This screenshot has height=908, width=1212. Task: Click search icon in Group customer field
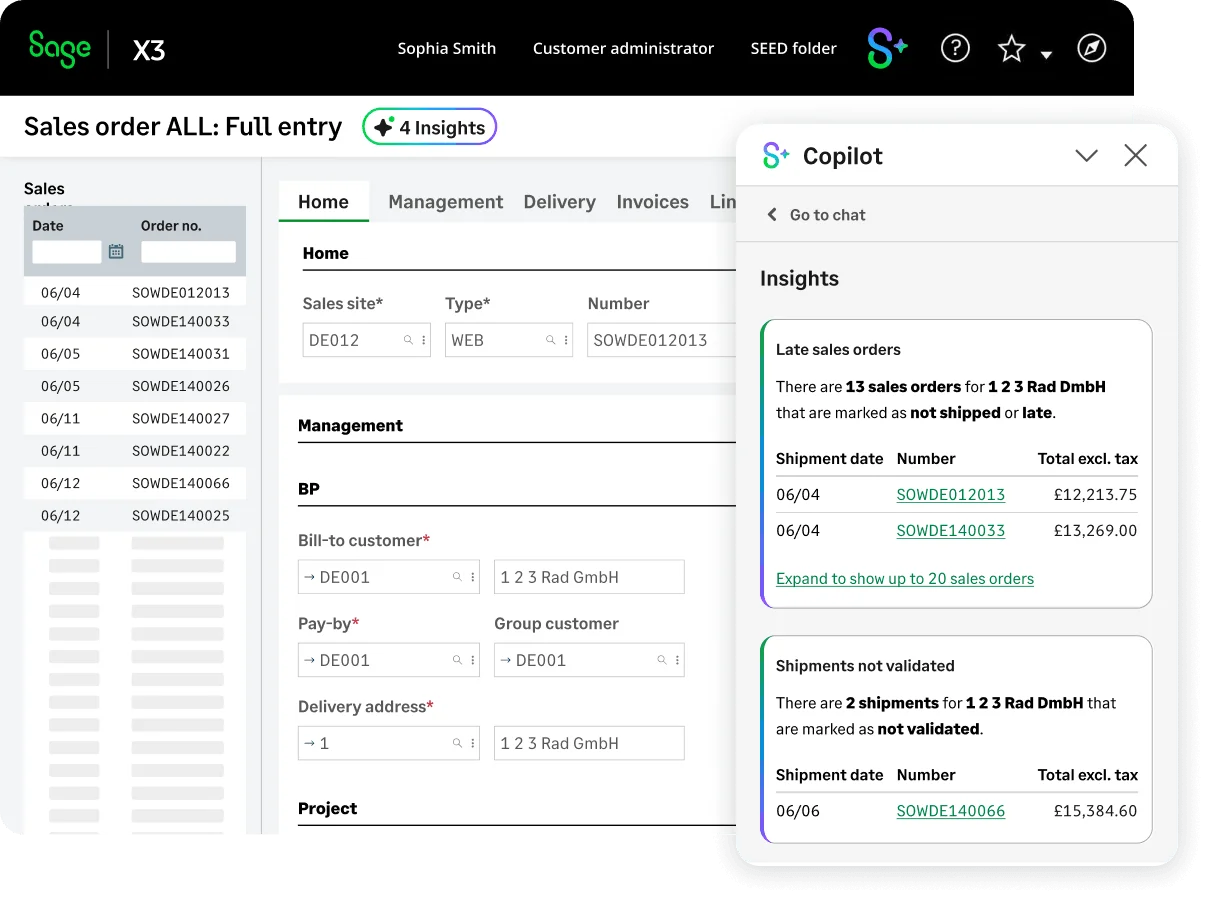(x=661, y=660)
